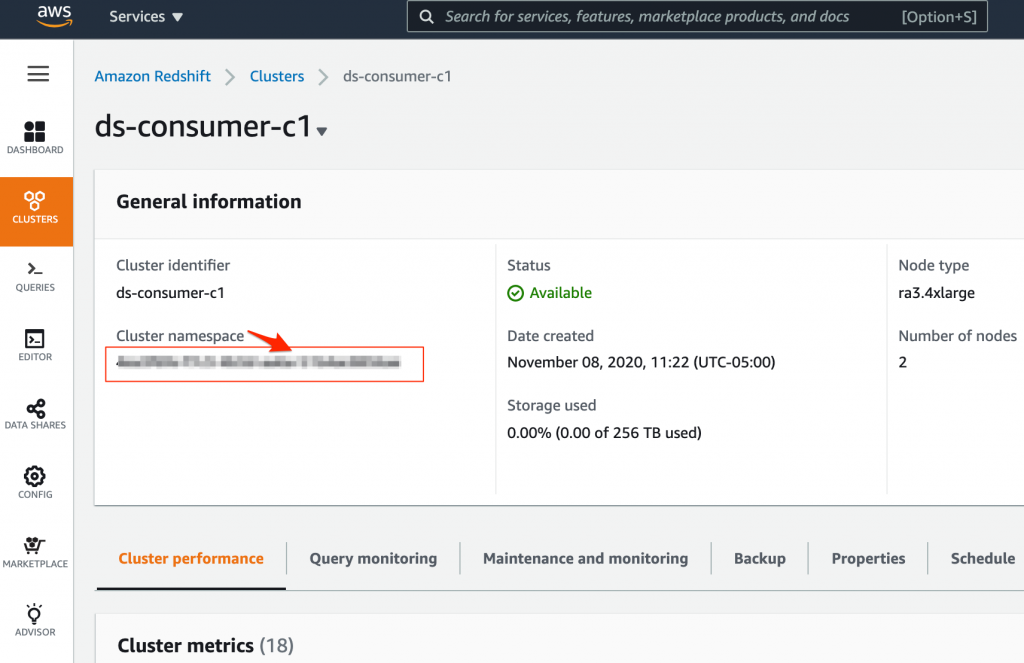Screen dimensions: 1024x663
Task: Select the Cluster performance tab
Action: pos(191,559)
